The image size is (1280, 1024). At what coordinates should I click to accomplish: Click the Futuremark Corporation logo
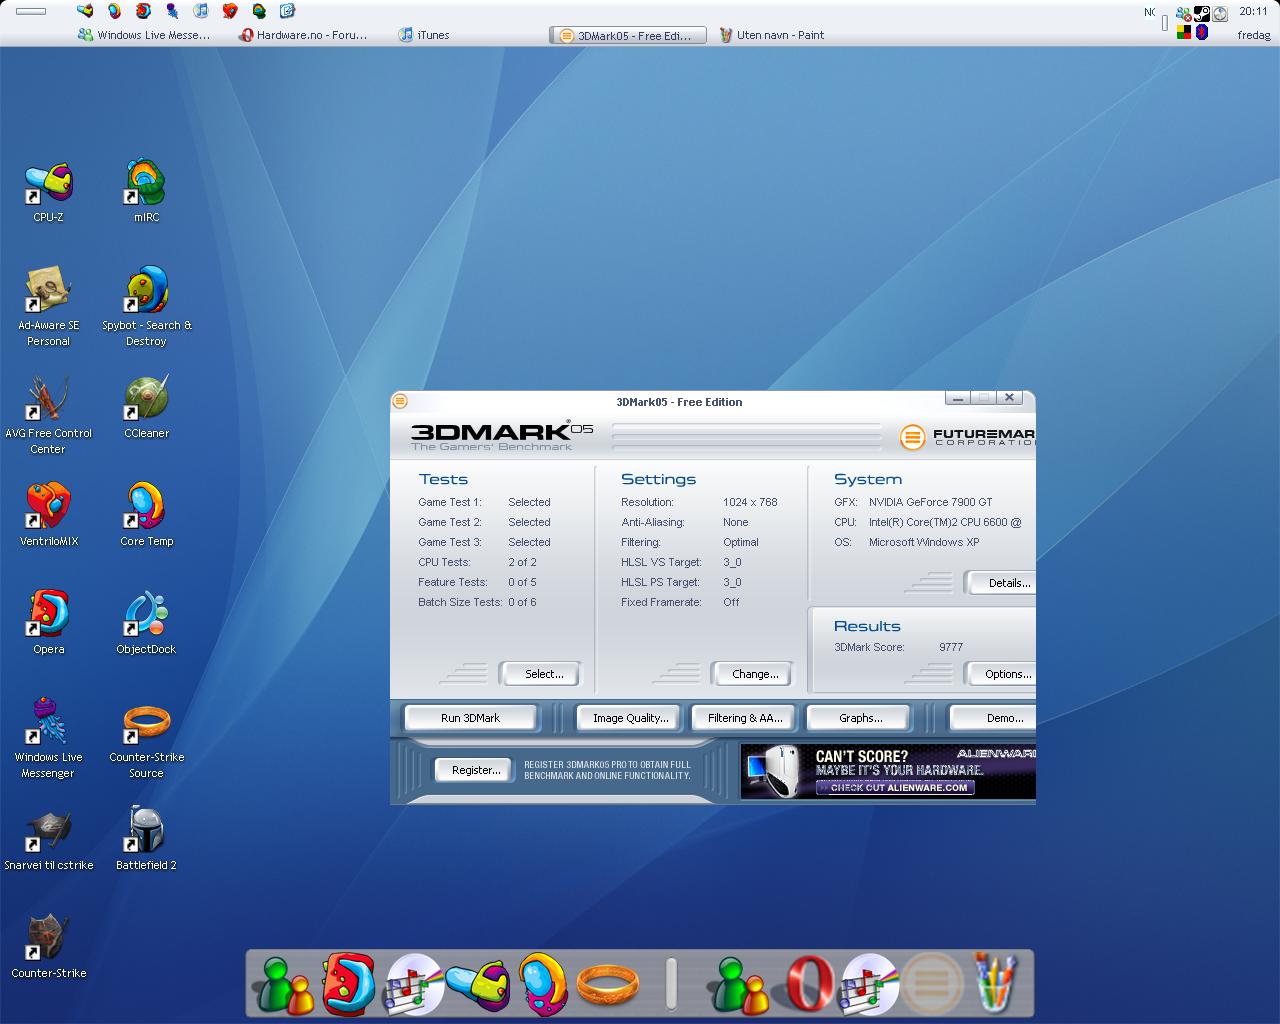coord(967,437)
